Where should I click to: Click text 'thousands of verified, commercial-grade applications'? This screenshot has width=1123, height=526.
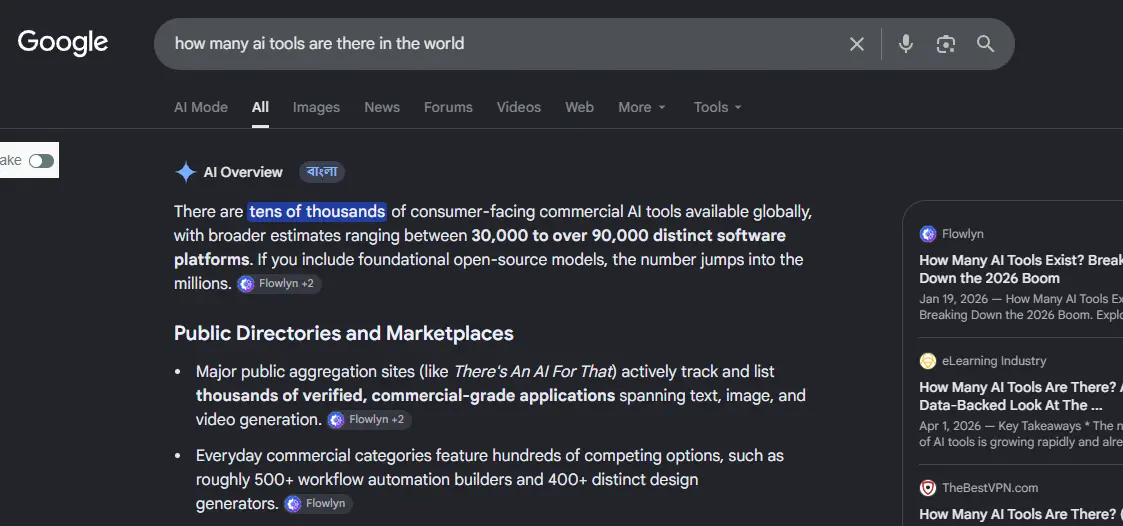(405, 396)
